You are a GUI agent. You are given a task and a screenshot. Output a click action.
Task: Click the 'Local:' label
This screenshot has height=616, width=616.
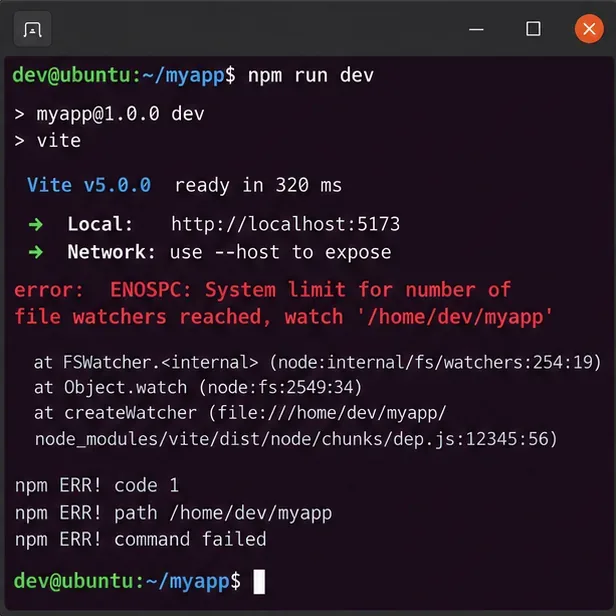pyautogui.click(x=100, y=224)
